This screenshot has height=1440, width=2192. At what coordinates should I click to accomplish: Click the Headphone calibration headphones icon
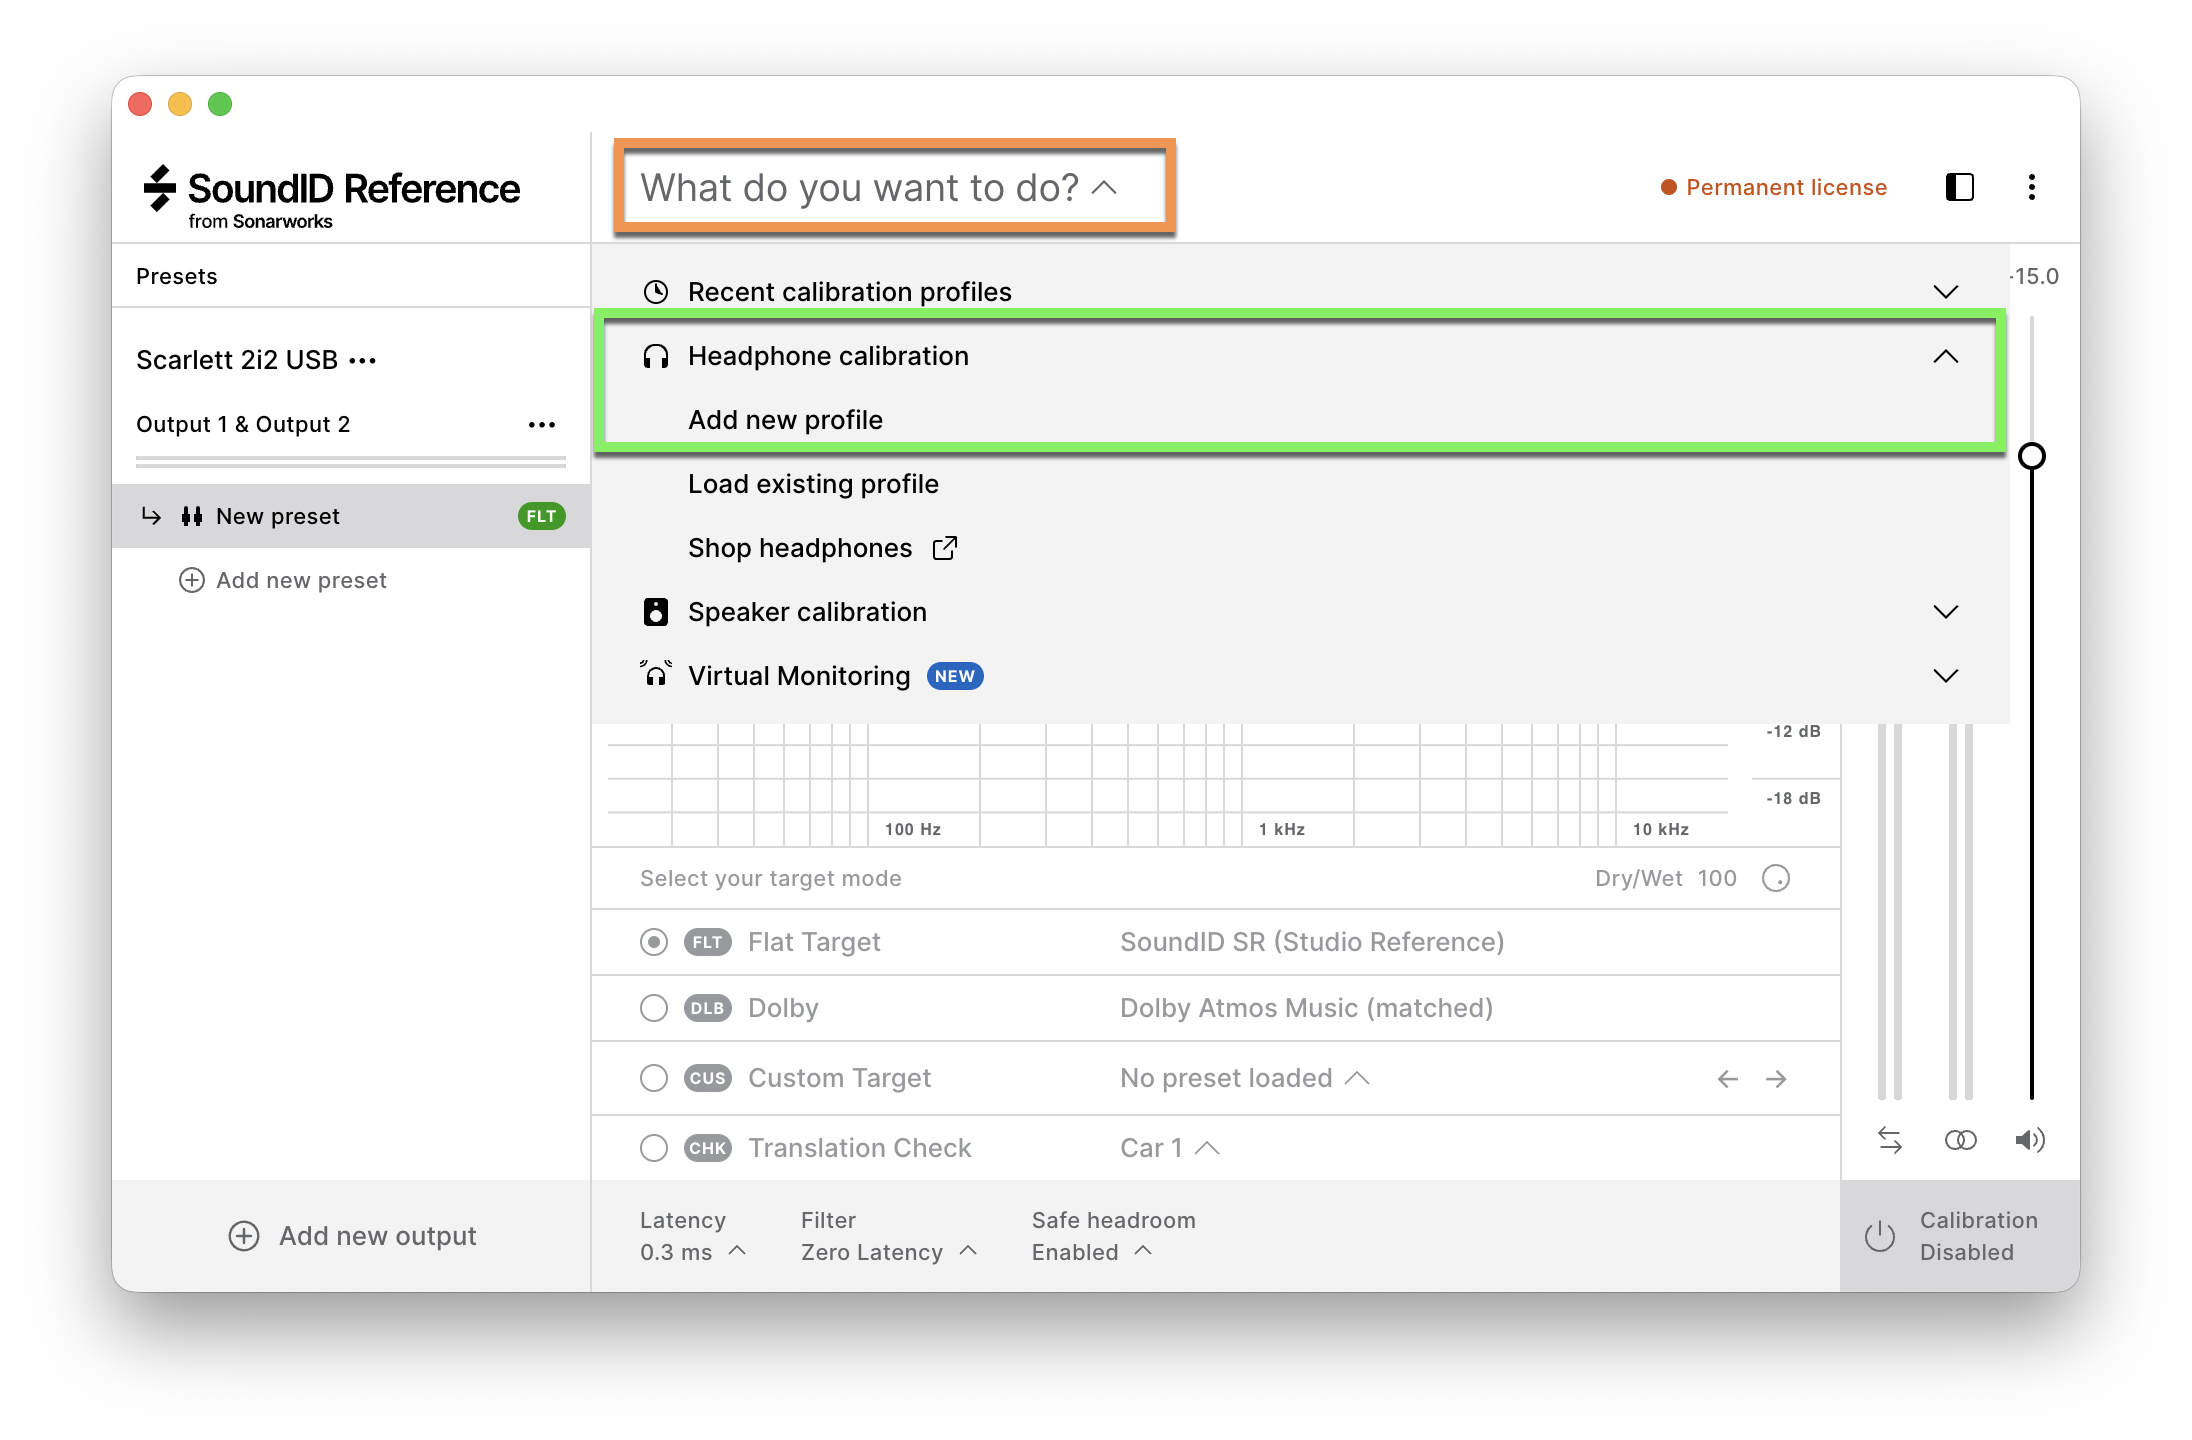click(x=656, y=356)
